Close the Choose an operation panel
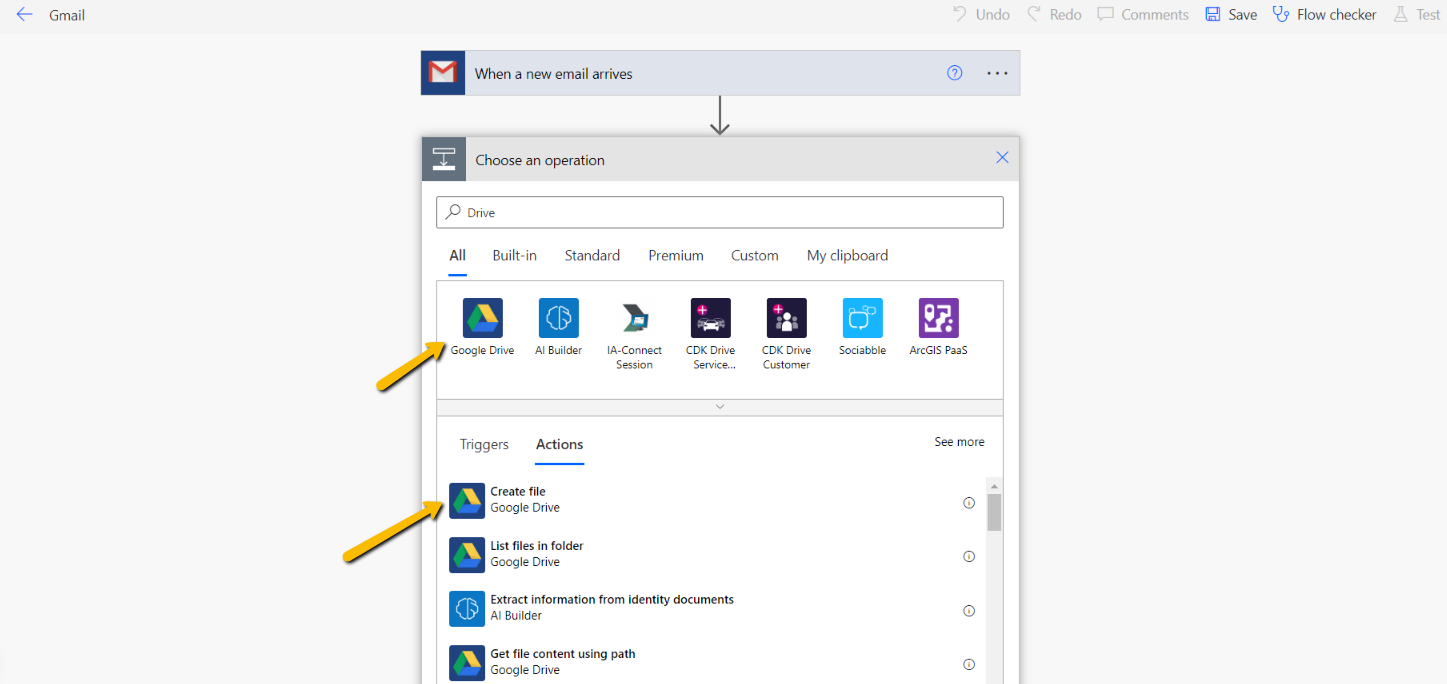Screen dimensions: 1447x684 coord(1002,158)
